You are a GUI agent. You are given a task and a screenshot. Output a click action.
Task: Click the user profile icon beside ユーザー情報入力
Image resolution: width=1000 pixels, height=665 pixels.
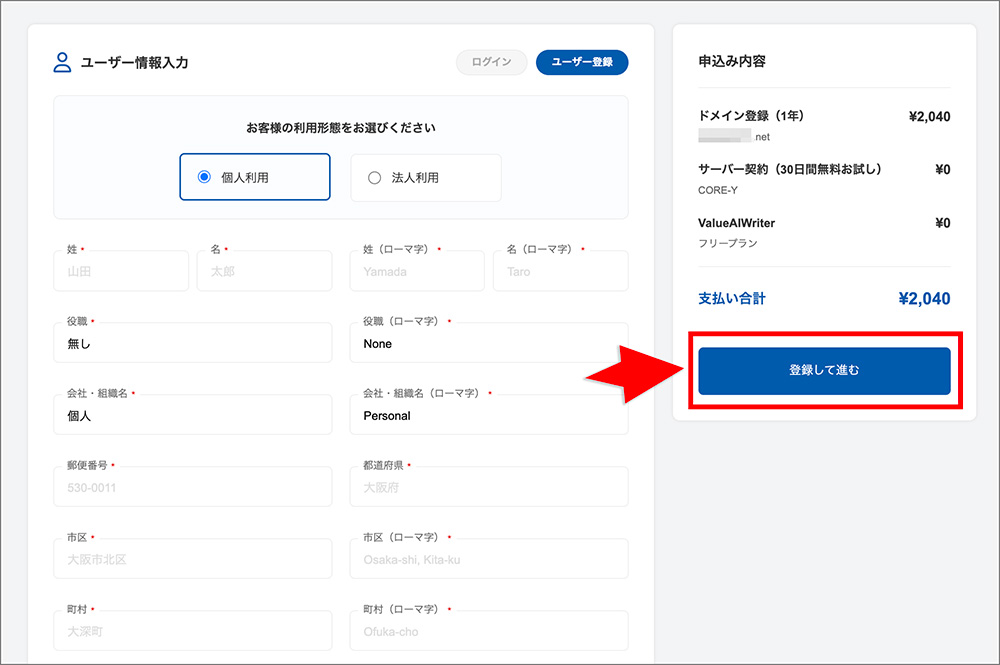click(61, 62)
